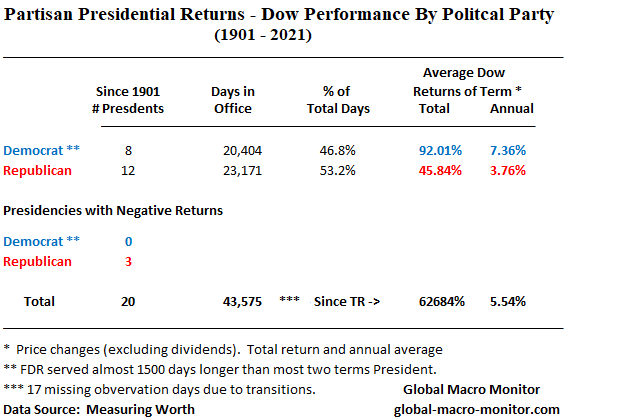Select the red "Republican" label in the top table
Viewport: 620px width, 419px height.
tap(38, 170)
